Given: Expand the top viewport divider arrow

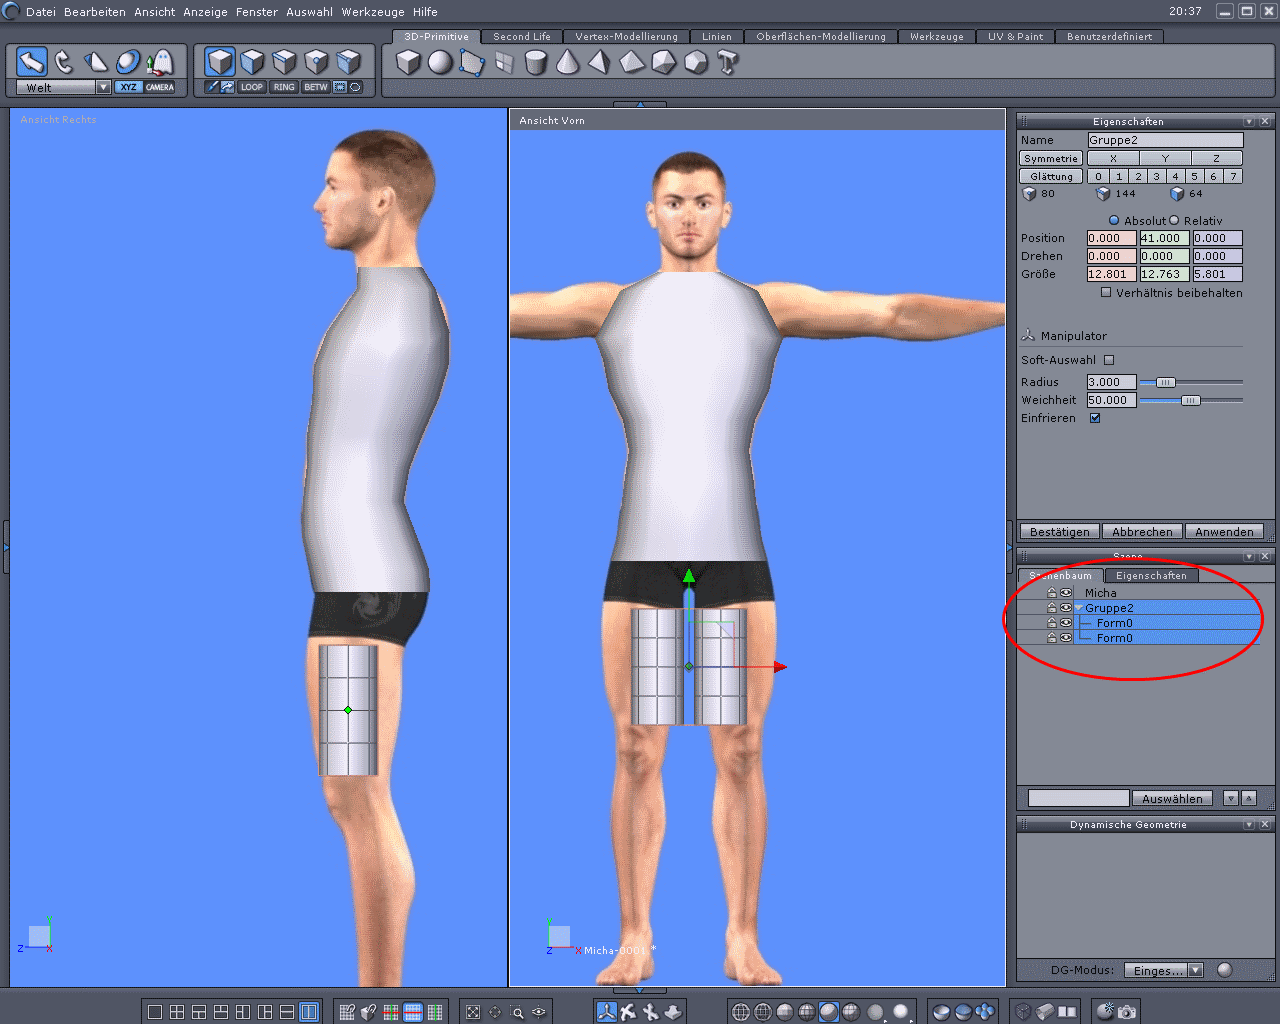Looking at the screenshot, I should click(x=640, y=104).
